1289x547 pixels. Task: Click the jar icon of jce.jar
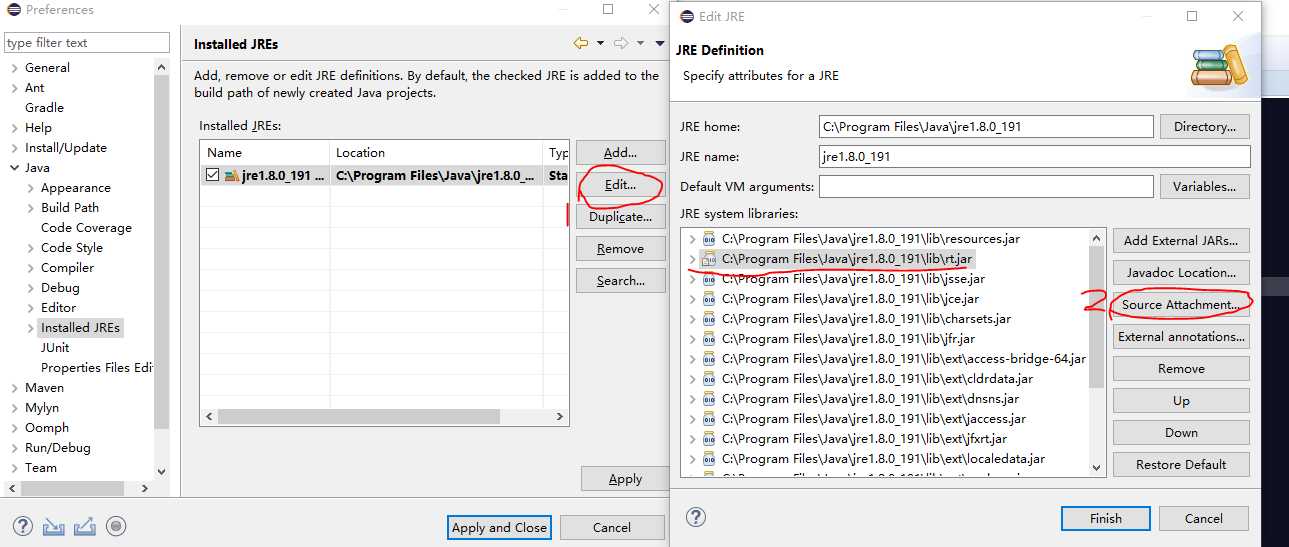709,299
